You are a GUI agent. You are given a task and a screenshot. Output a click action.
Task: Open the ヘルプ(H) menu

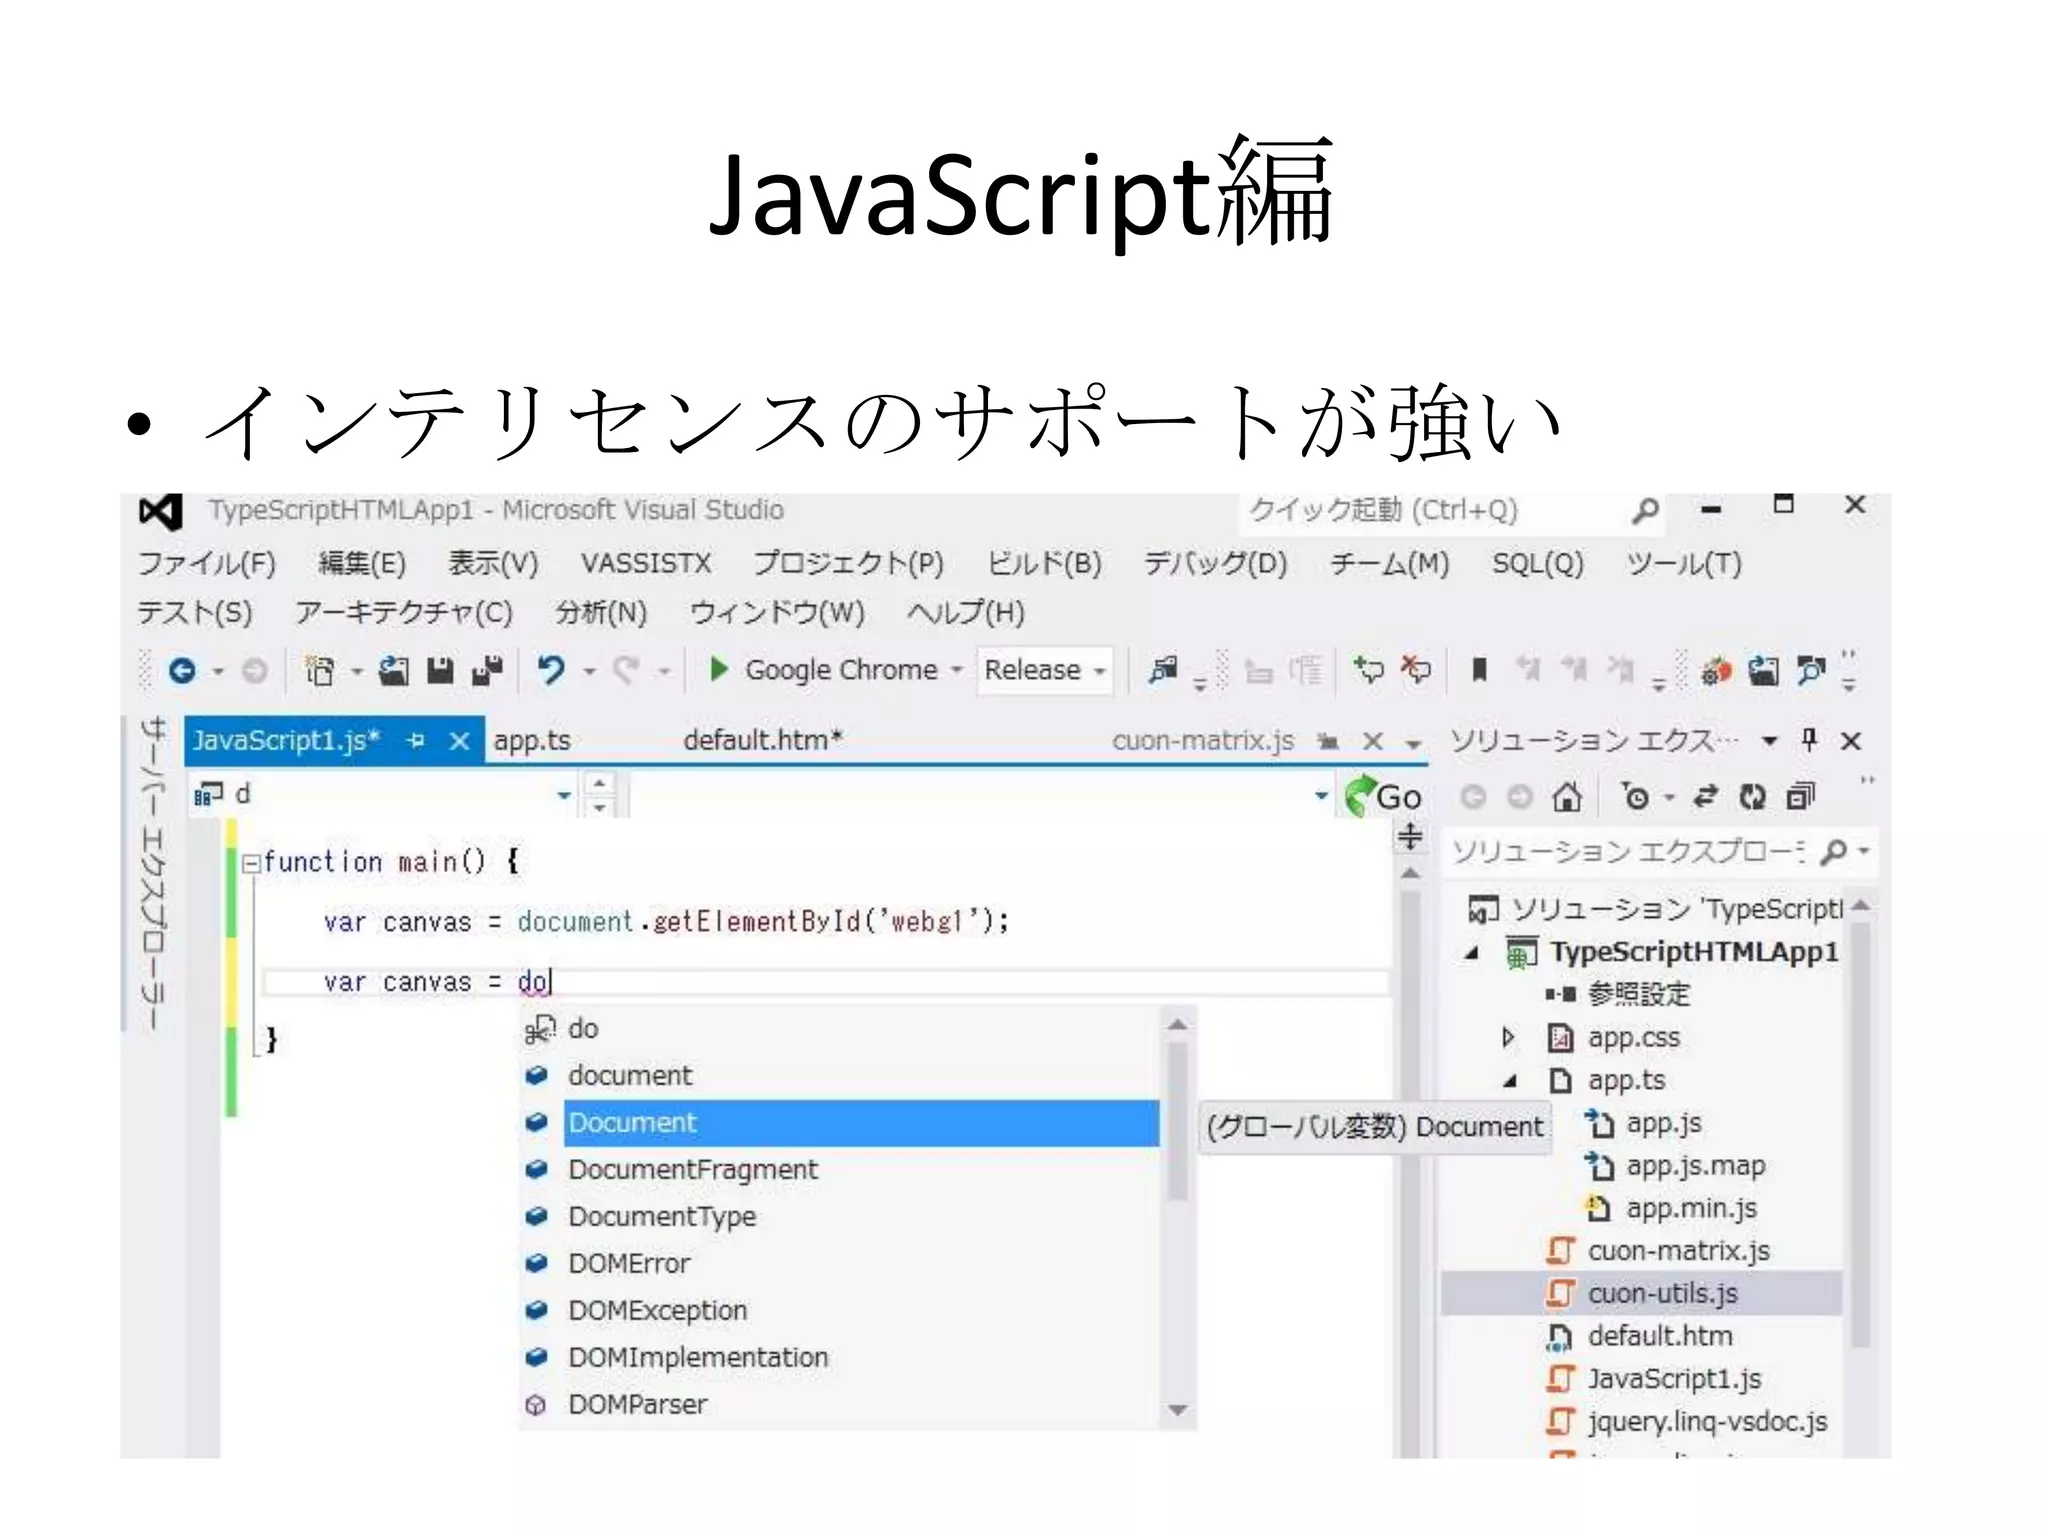pos(966,612)
